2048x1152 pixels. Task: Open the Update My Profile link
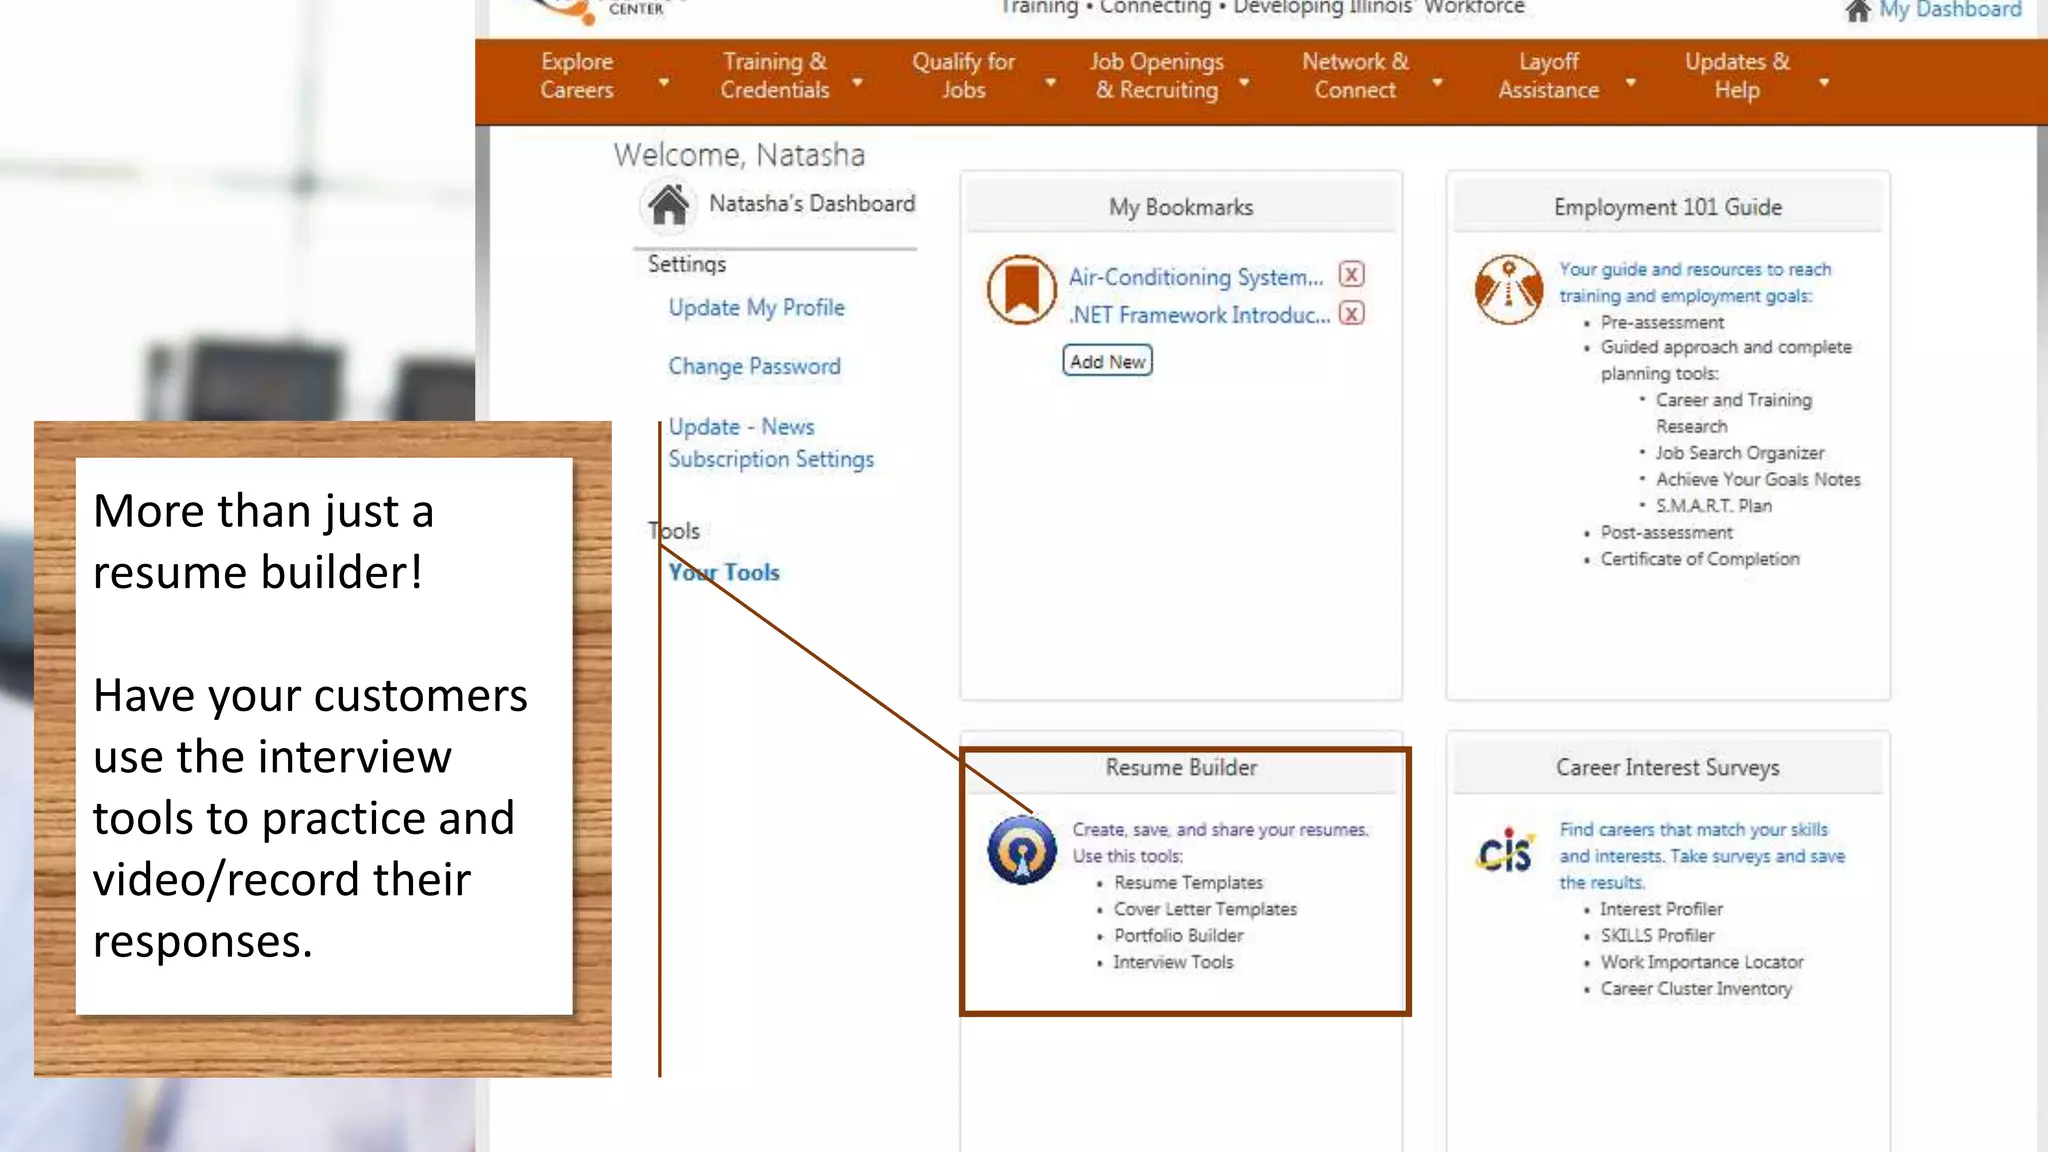[756, 308]
